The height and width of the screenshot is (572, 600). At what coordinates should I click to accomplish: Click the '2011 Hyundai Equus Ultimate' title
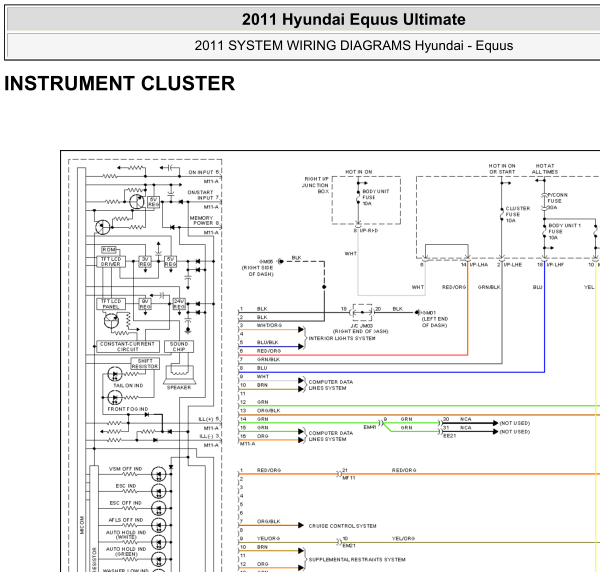353,20
